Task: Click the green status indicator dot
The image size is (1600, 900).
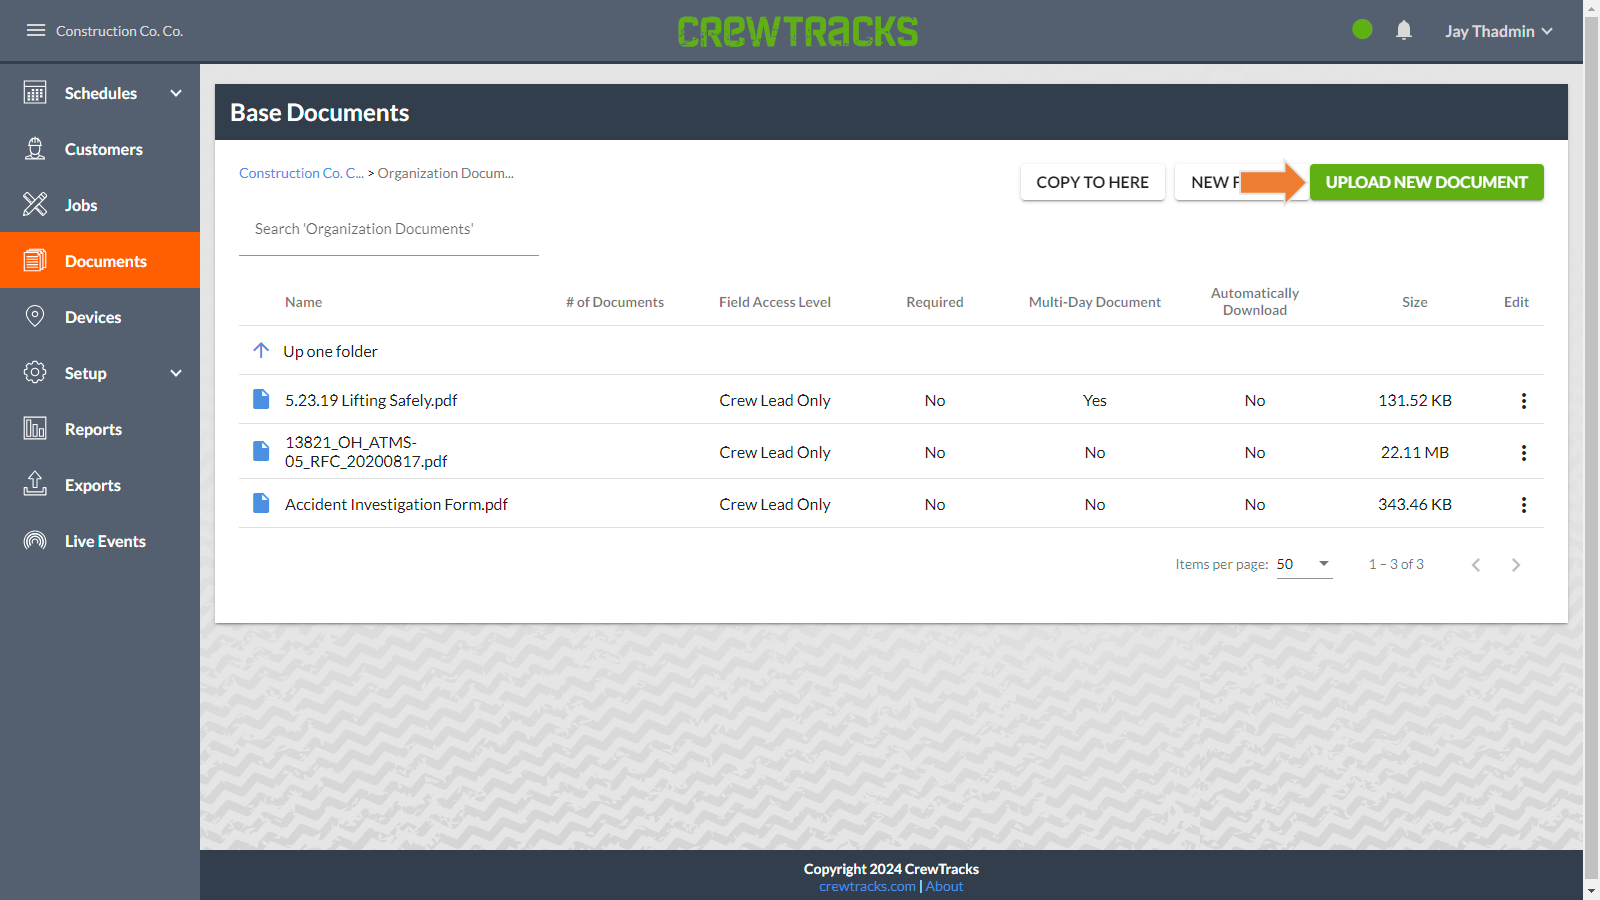Action: [1362, 30]
